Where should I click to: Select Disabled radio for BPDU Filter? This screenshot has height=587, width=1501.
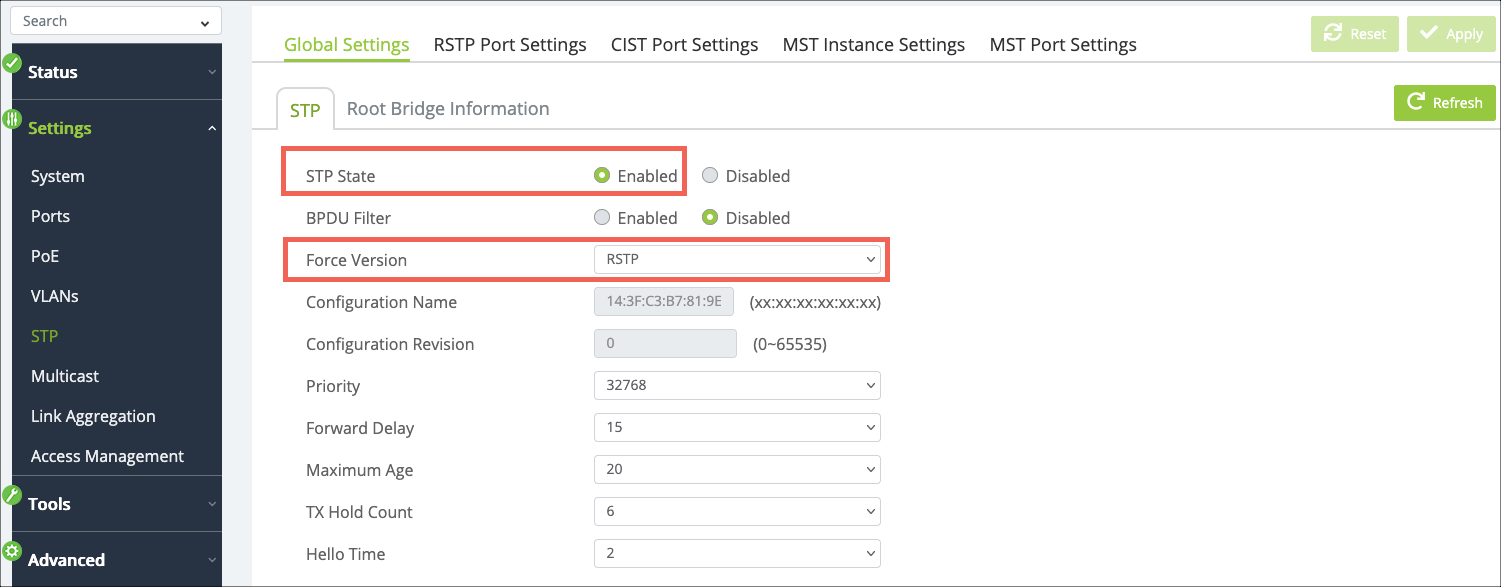tap(710, 218)
